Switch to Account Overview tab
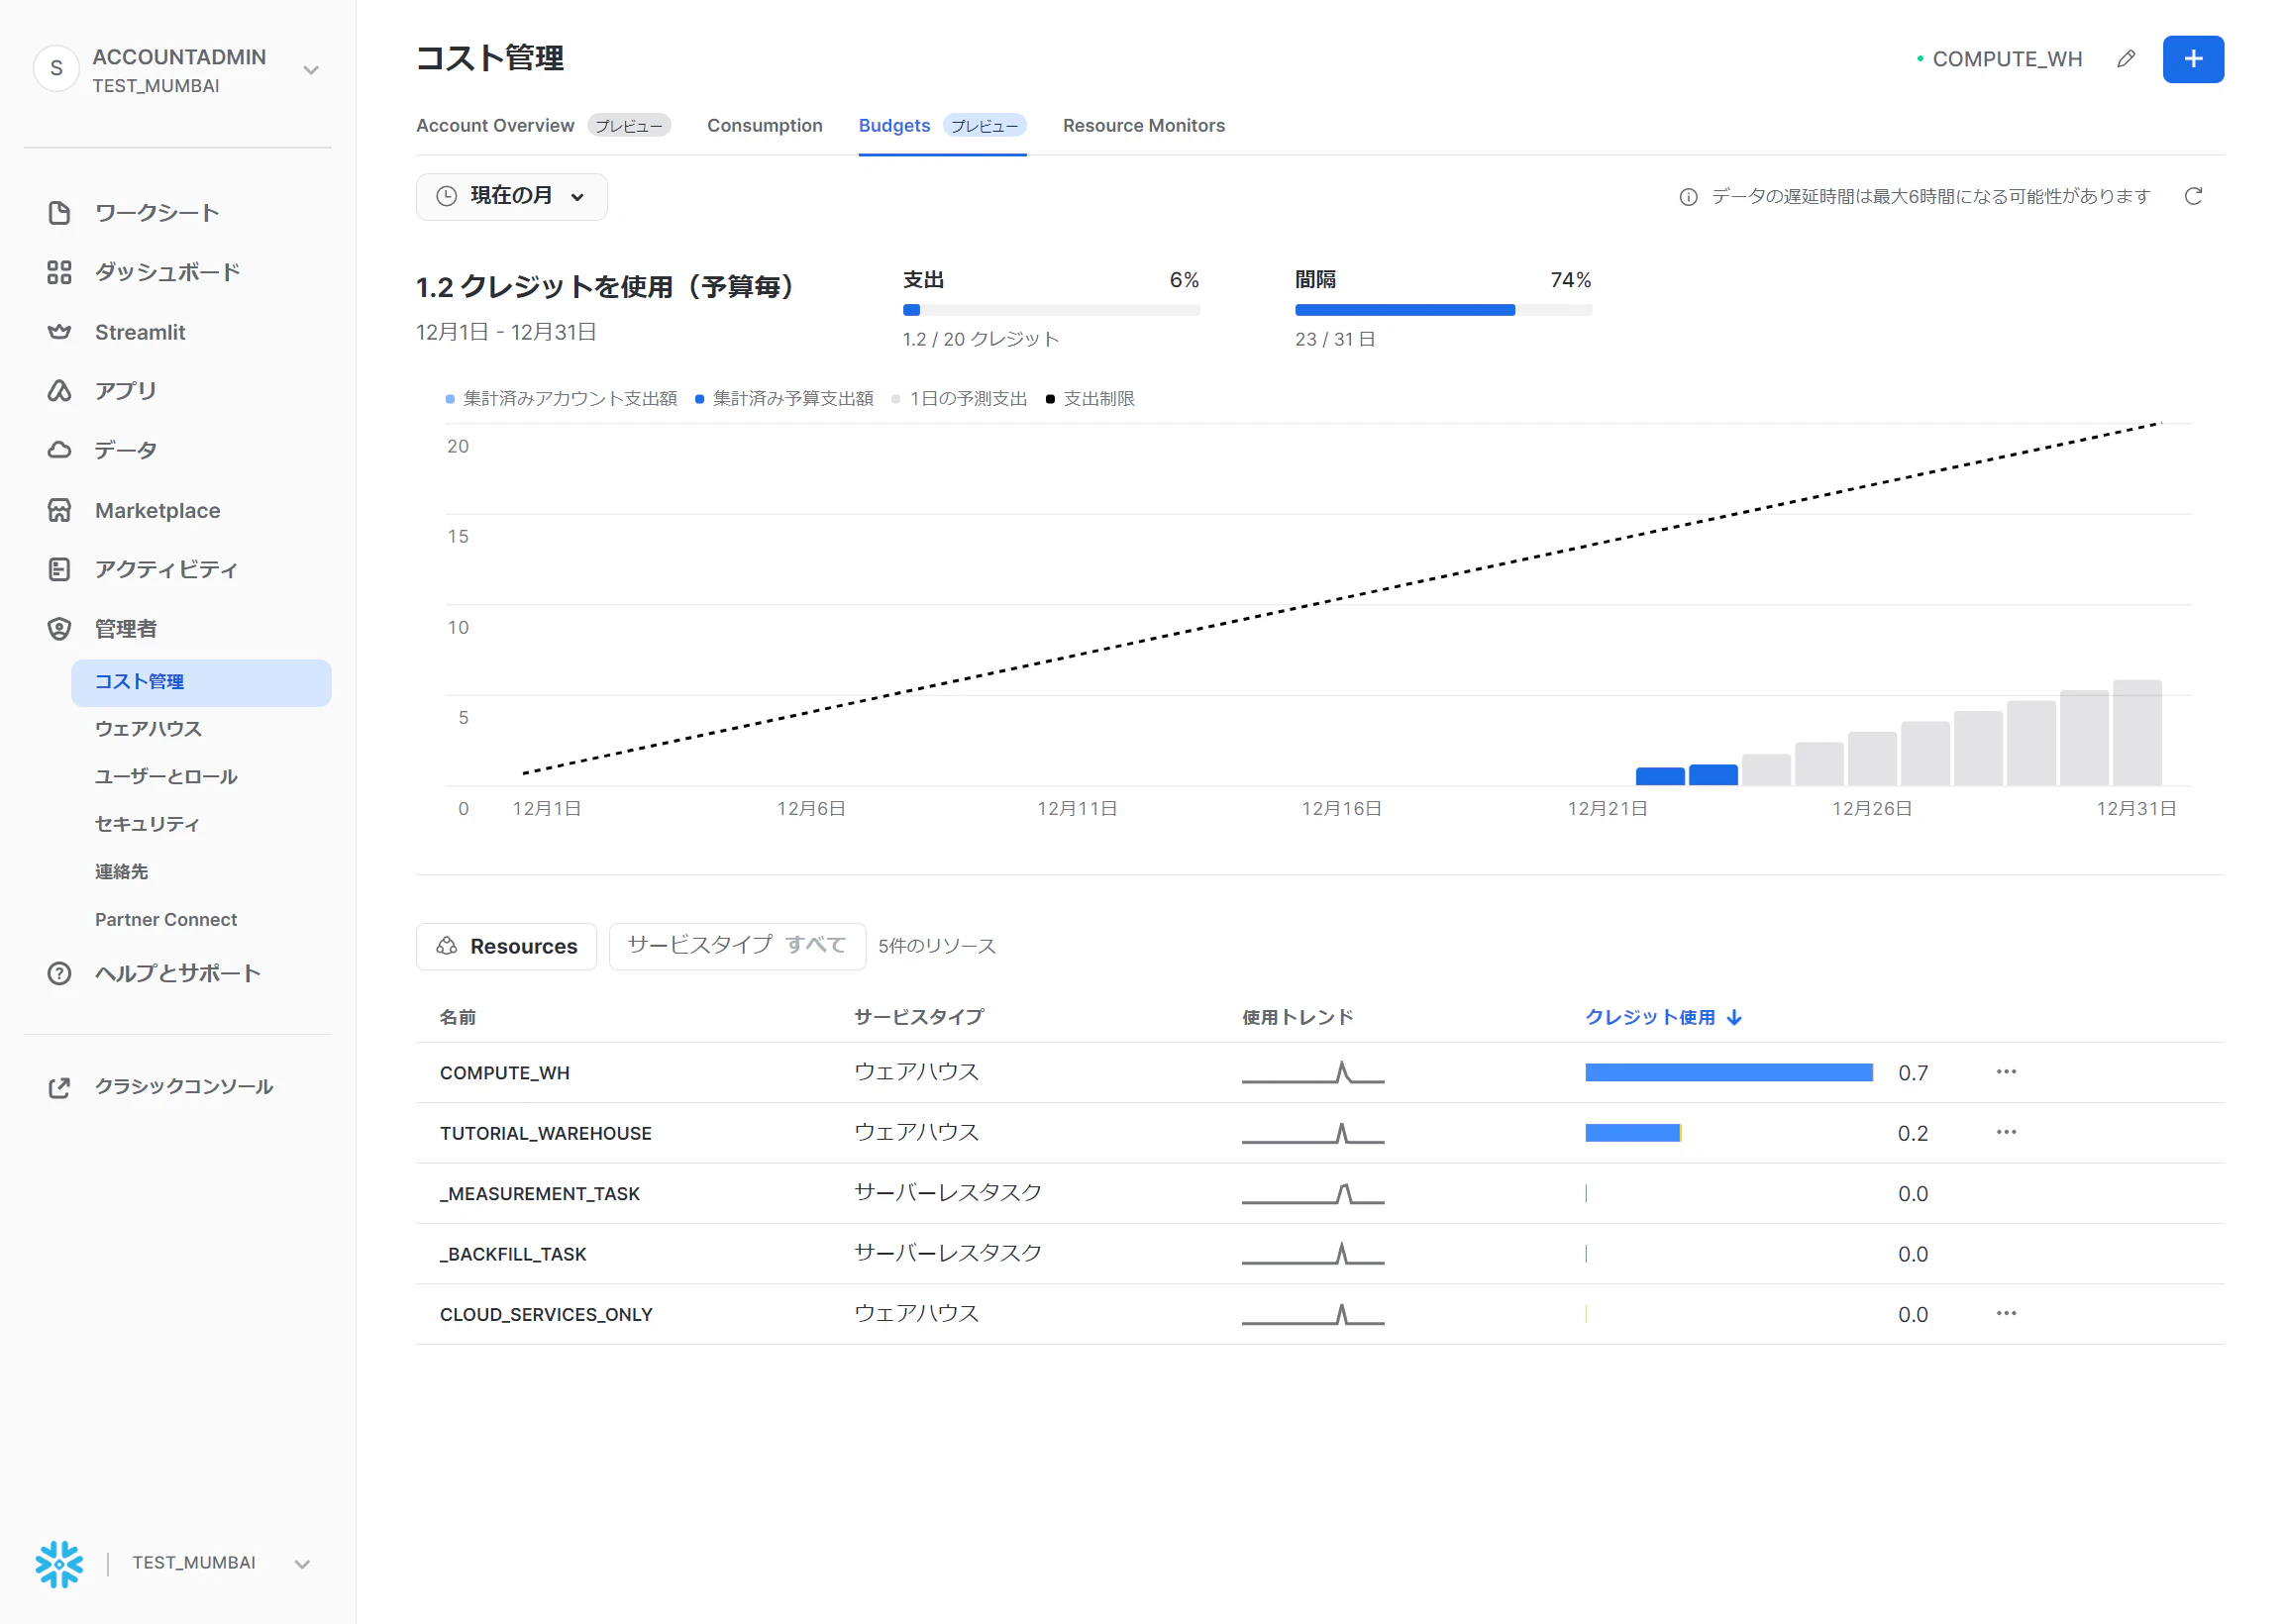 (x=543, y=126)
